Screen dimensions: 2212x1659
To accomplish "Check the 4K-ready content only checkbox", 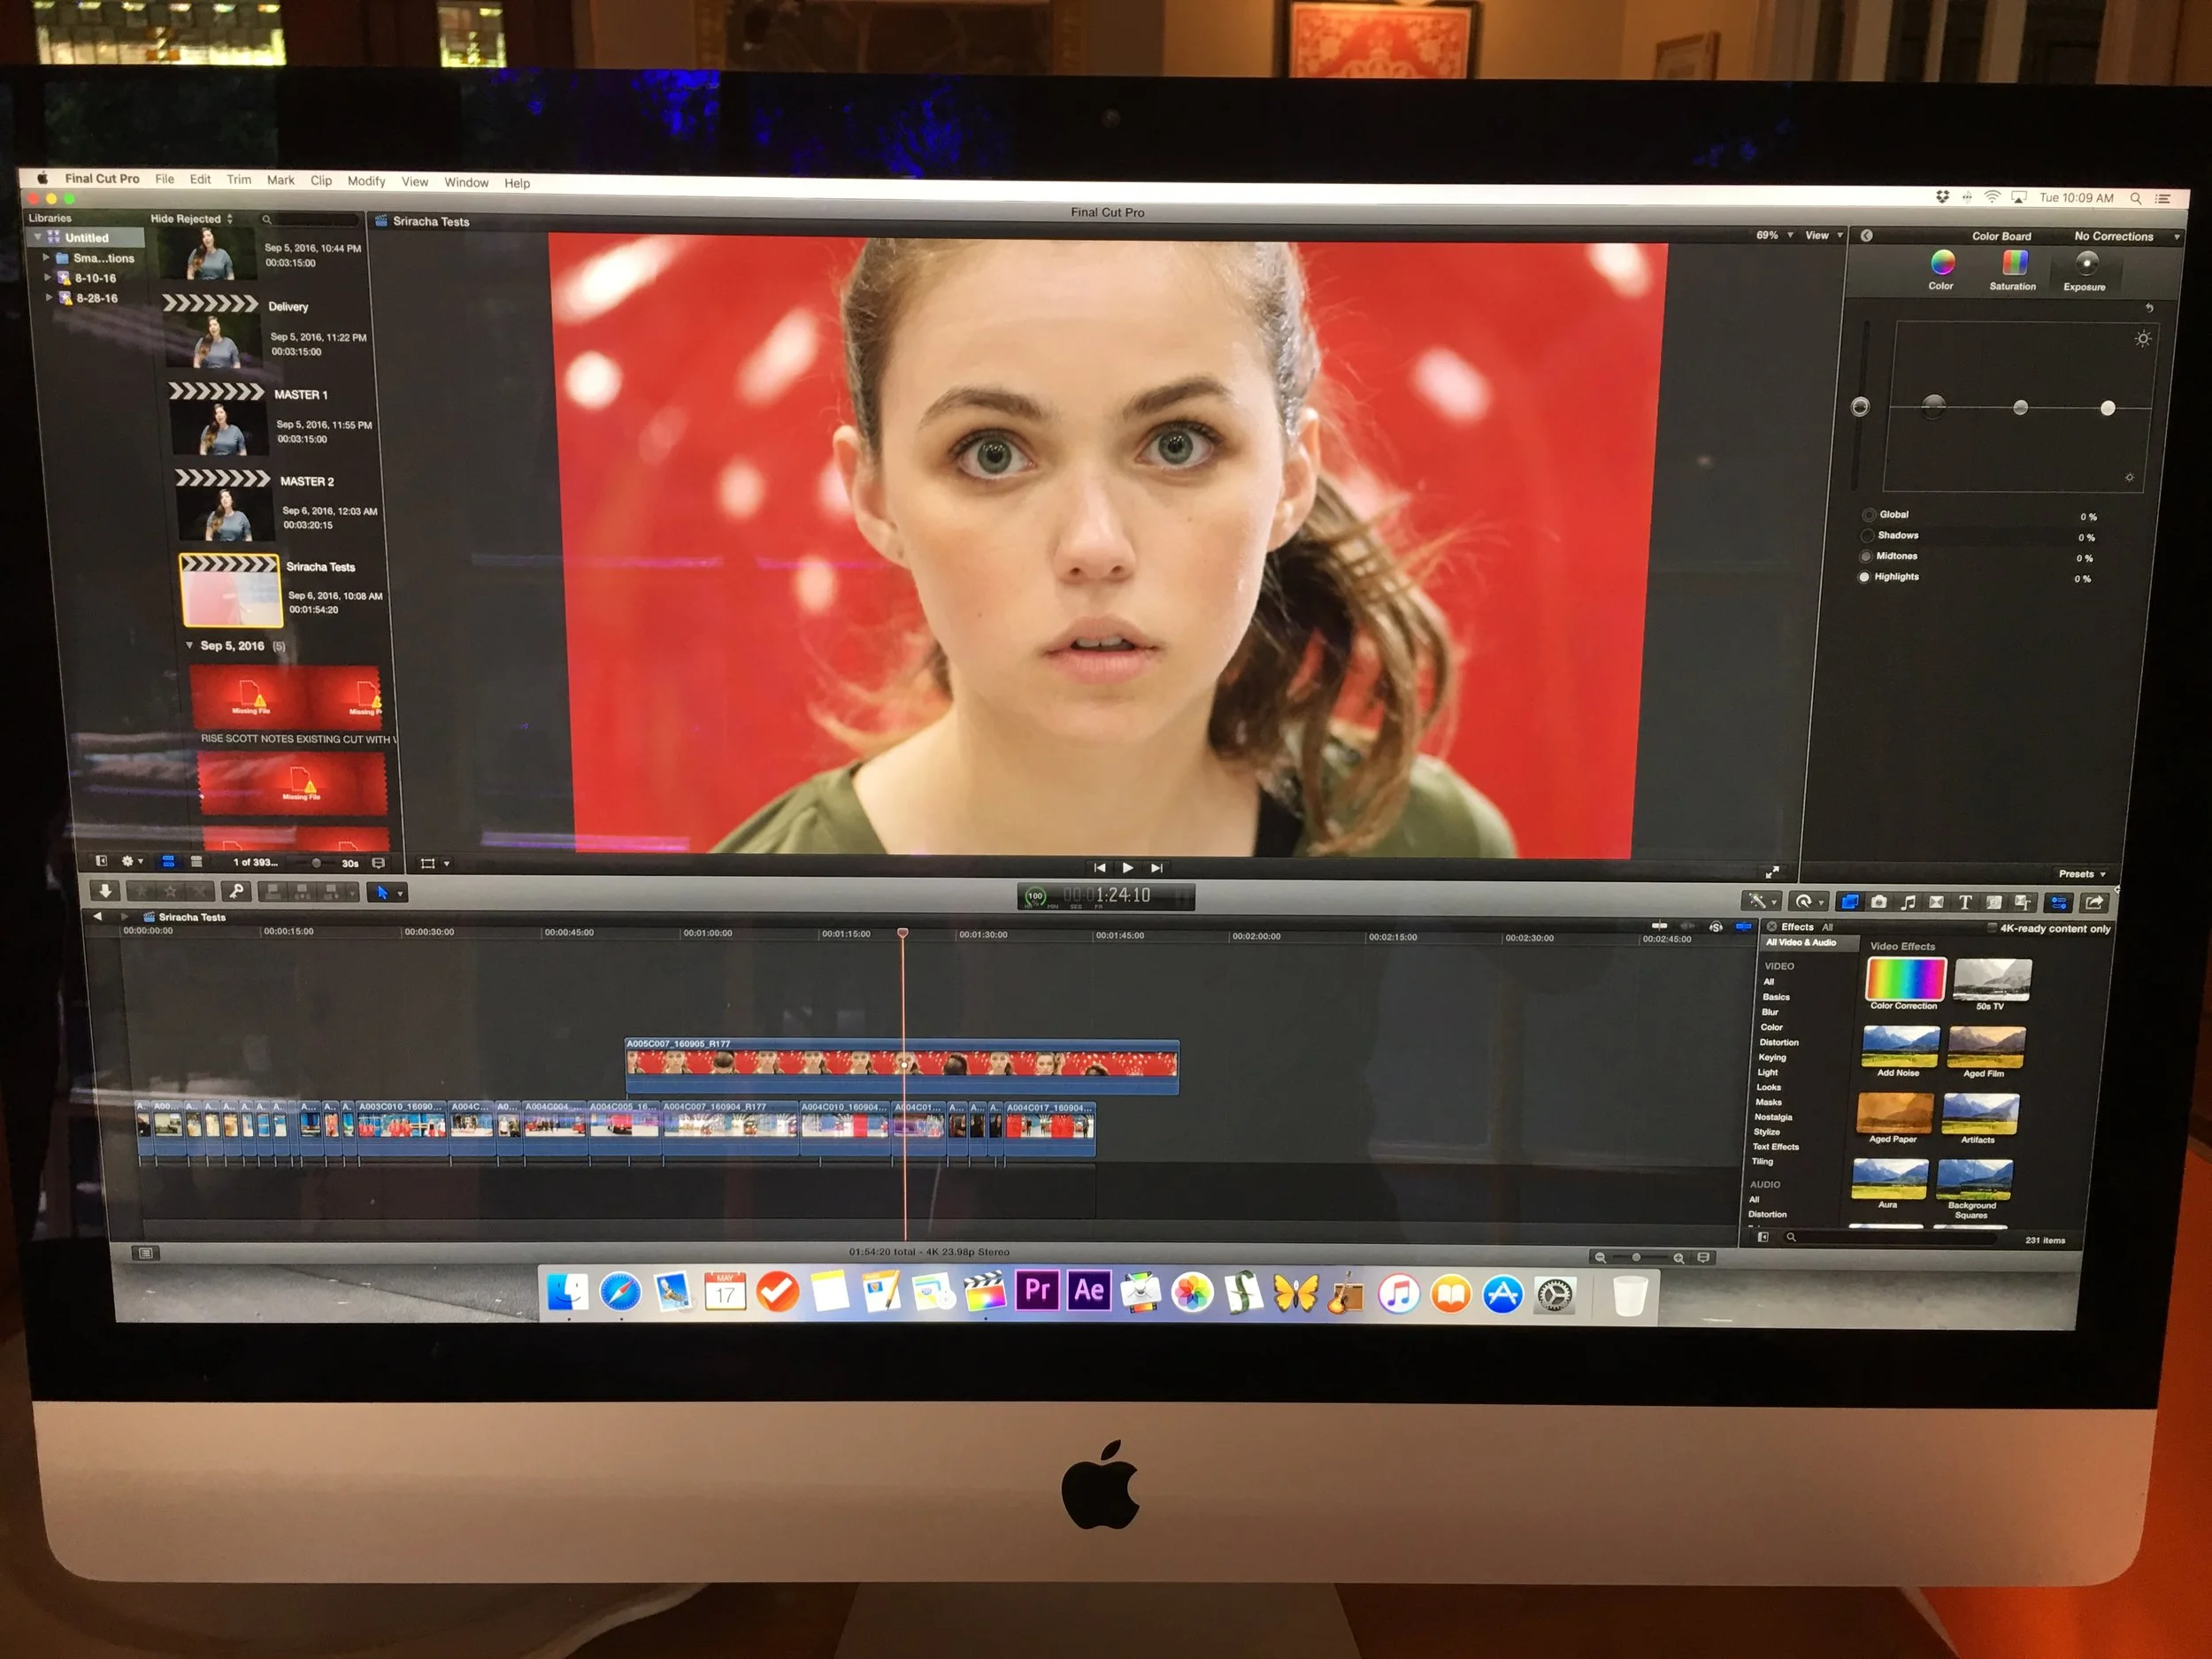I will coord(1992,928).
